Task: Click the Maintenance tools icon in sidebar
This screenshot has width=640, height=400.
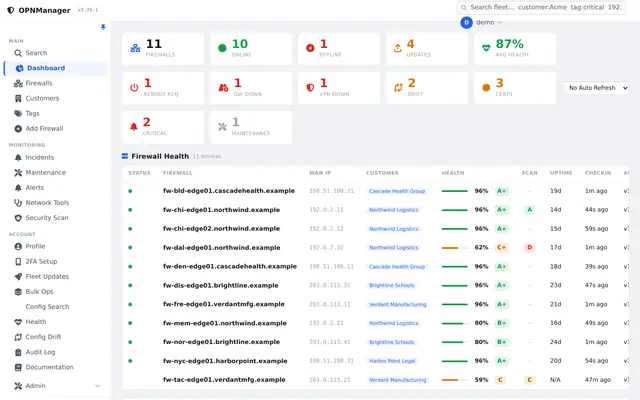Action: click(18, 173)
